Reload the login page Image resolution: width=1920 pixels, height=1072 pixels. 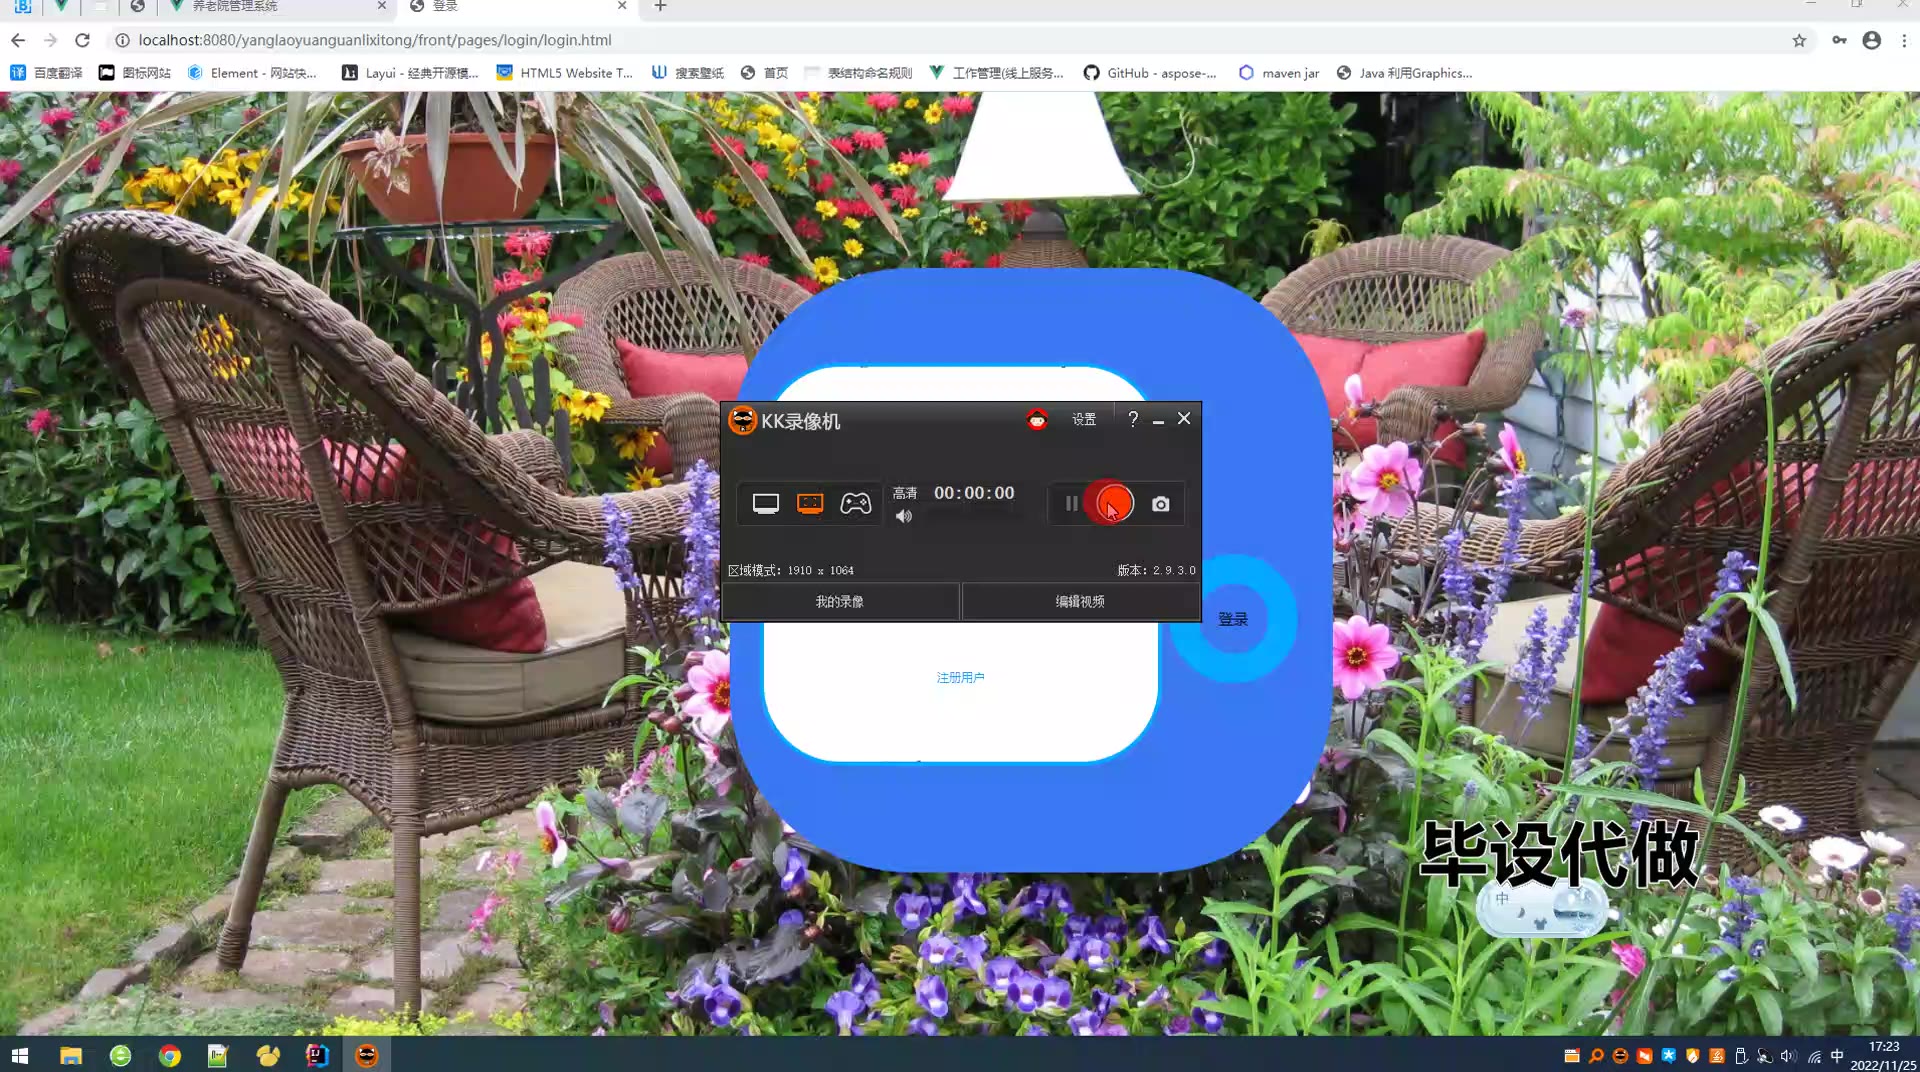coord(83,40)
